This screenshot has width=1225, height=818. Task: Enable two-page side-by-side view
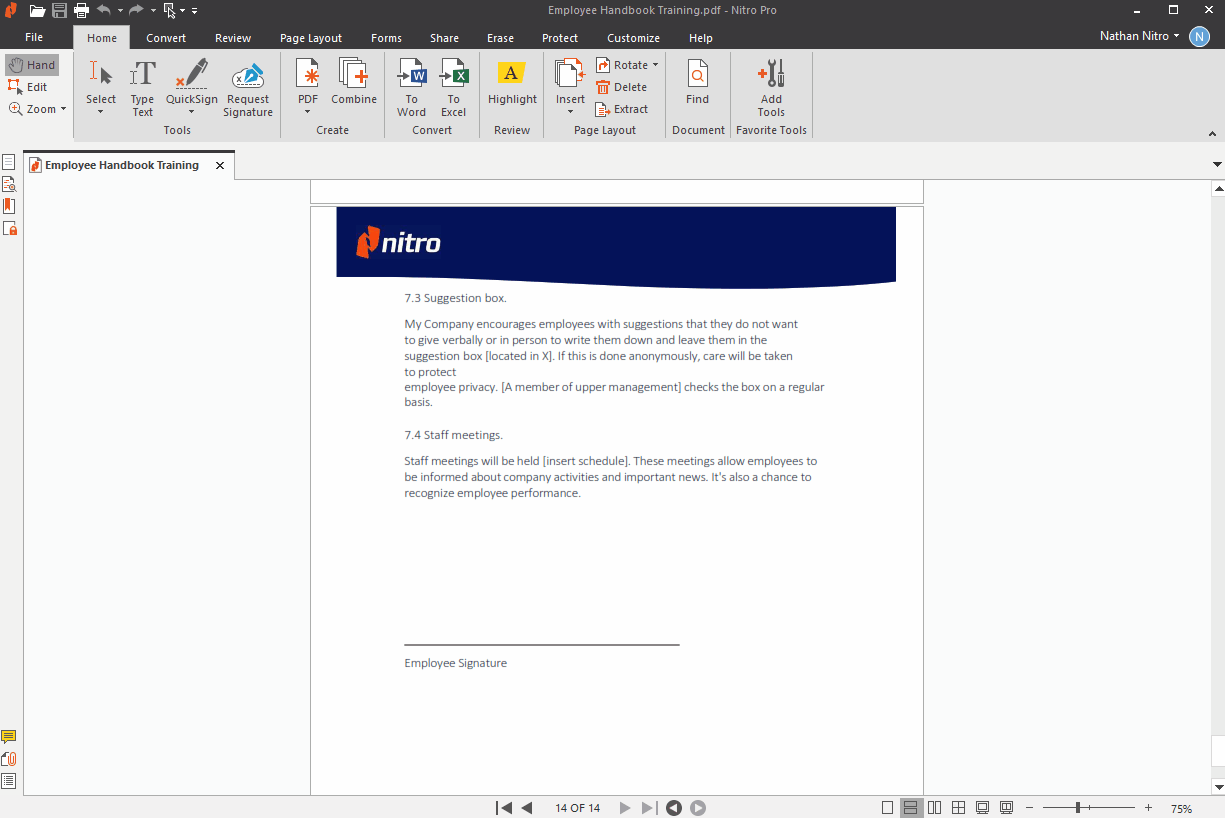point(934,807)
